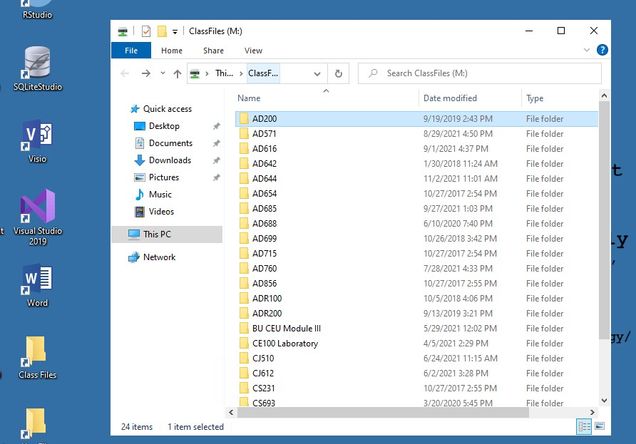
Task: Open the recent locations dropdown arrow
Action: click(x=161, y=74)
